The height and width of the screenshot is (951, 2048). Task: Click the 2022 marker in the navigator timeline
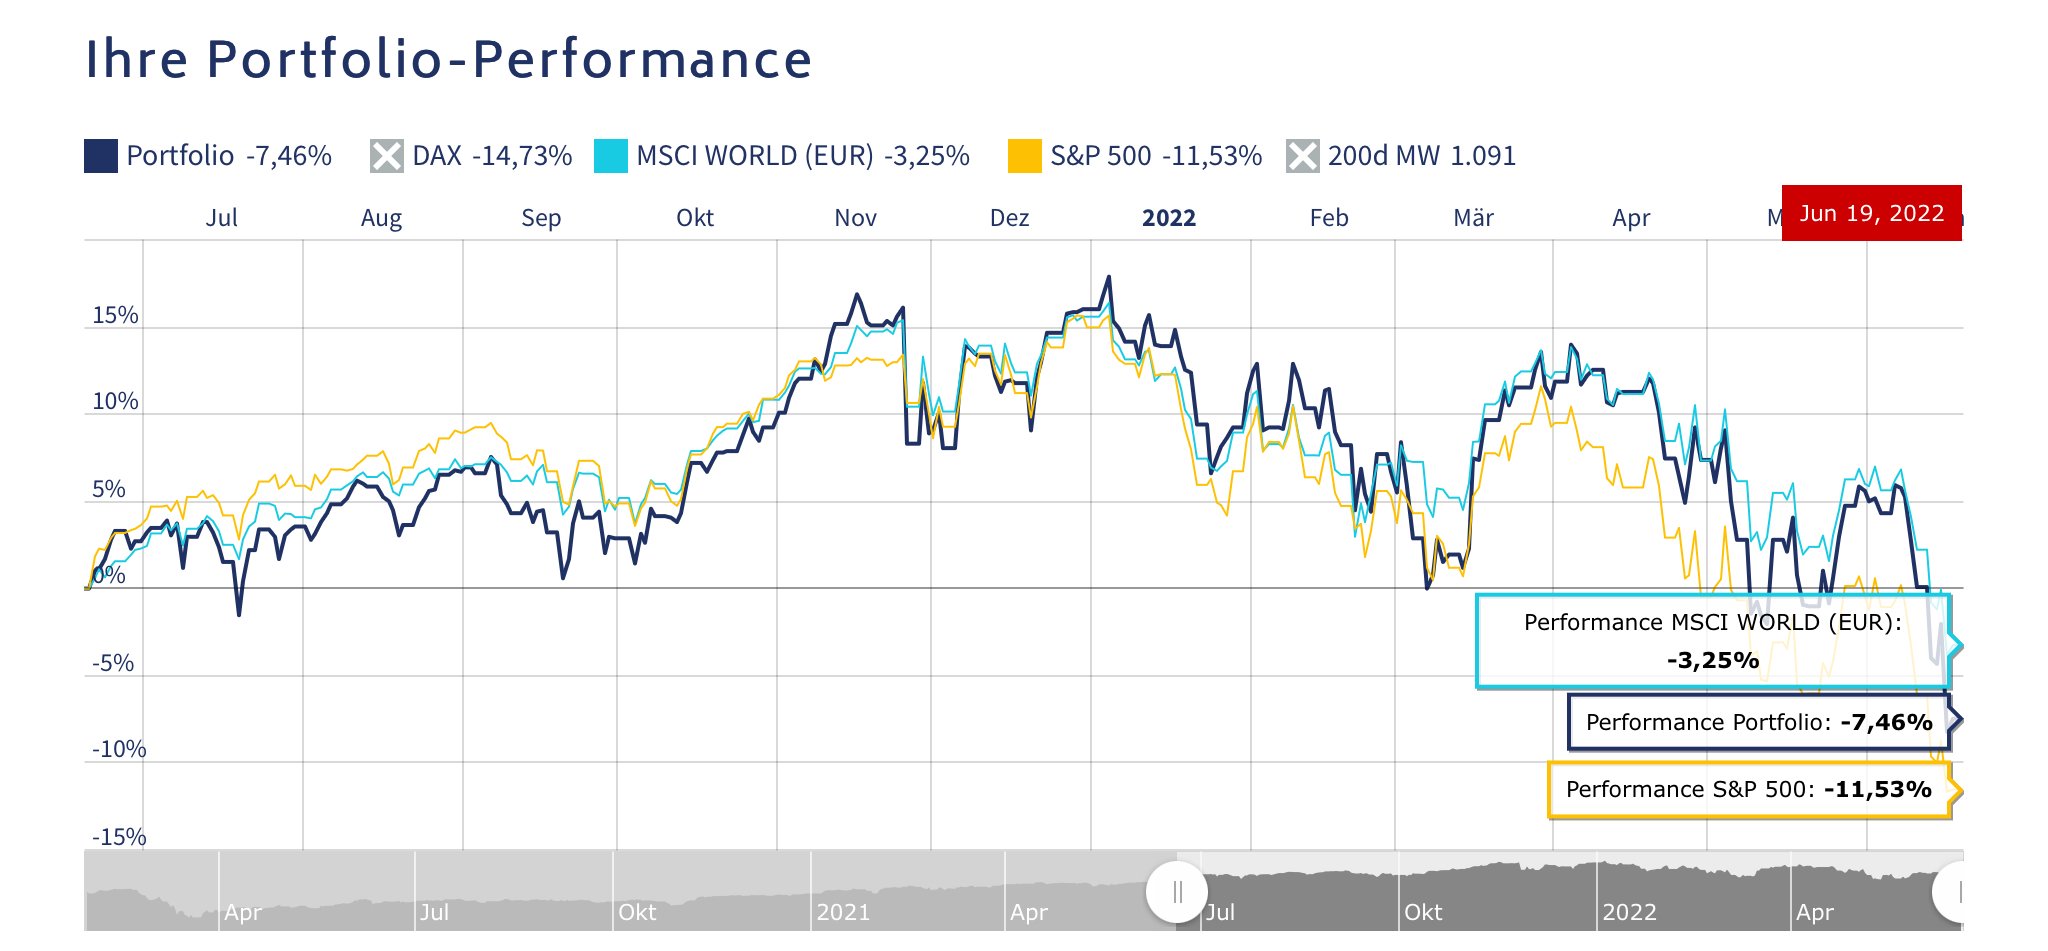(x=1629, y=912)
